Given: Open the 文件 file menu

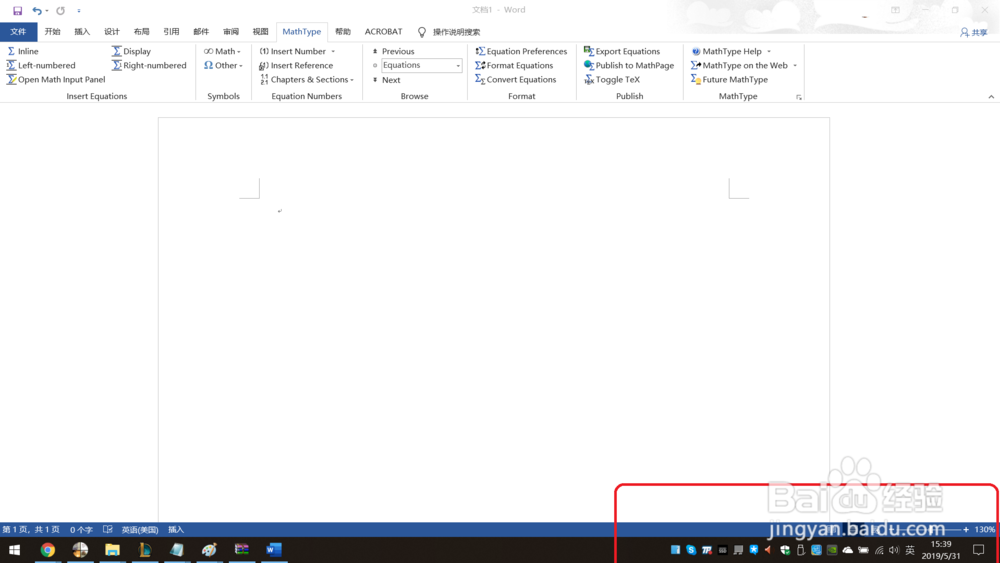Looking at the screenshot, I should click(18, 31).
